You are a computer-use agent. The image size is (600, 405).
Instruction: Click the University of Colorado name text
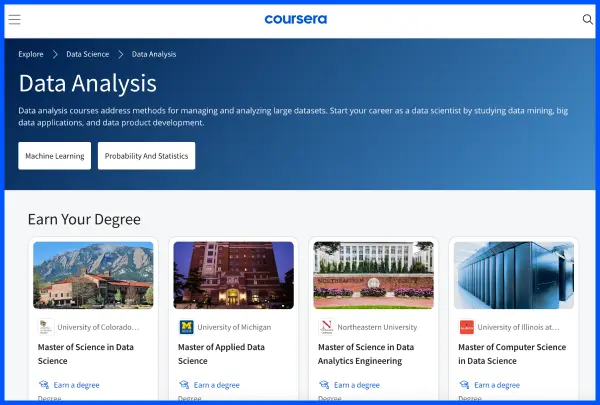click(98, 327)
